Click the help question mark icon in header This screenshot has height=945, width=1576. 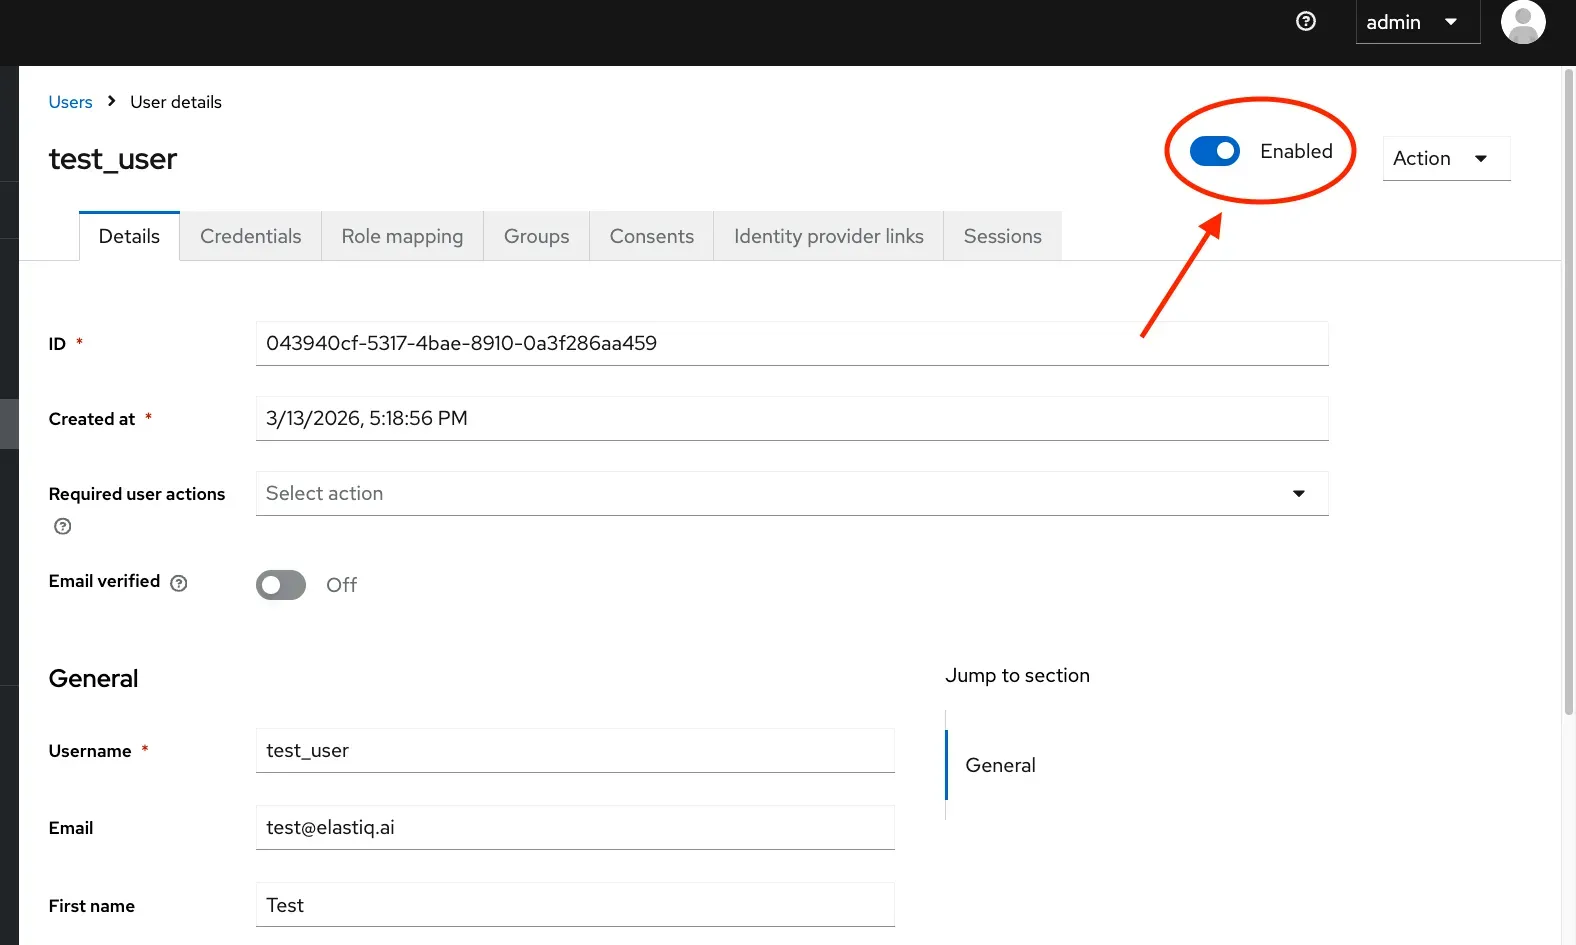tap(1305, 22)
